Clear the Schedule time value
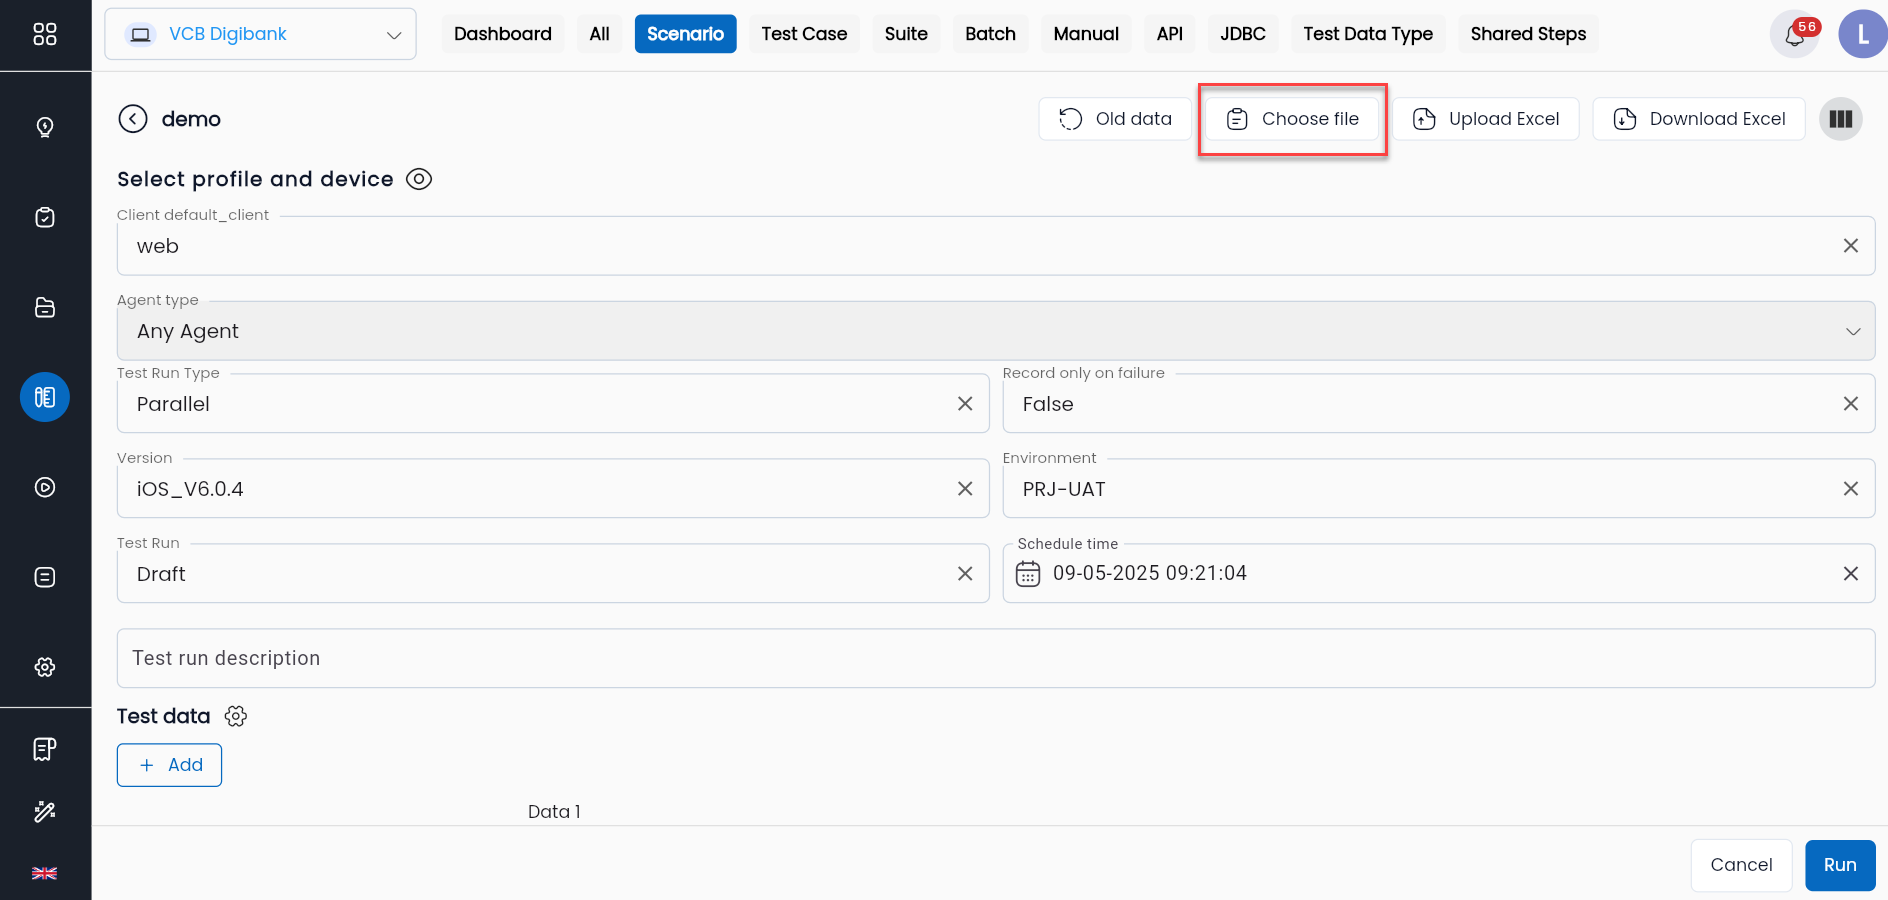Screen dimensions: 1888x900 pyautogui.click(x=1851, y=574)
